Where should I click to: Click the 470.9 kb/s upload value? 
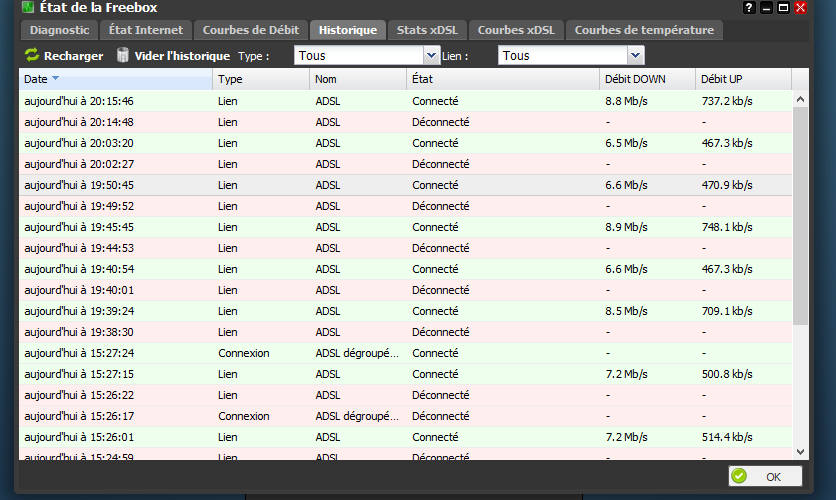coord(727,185)
